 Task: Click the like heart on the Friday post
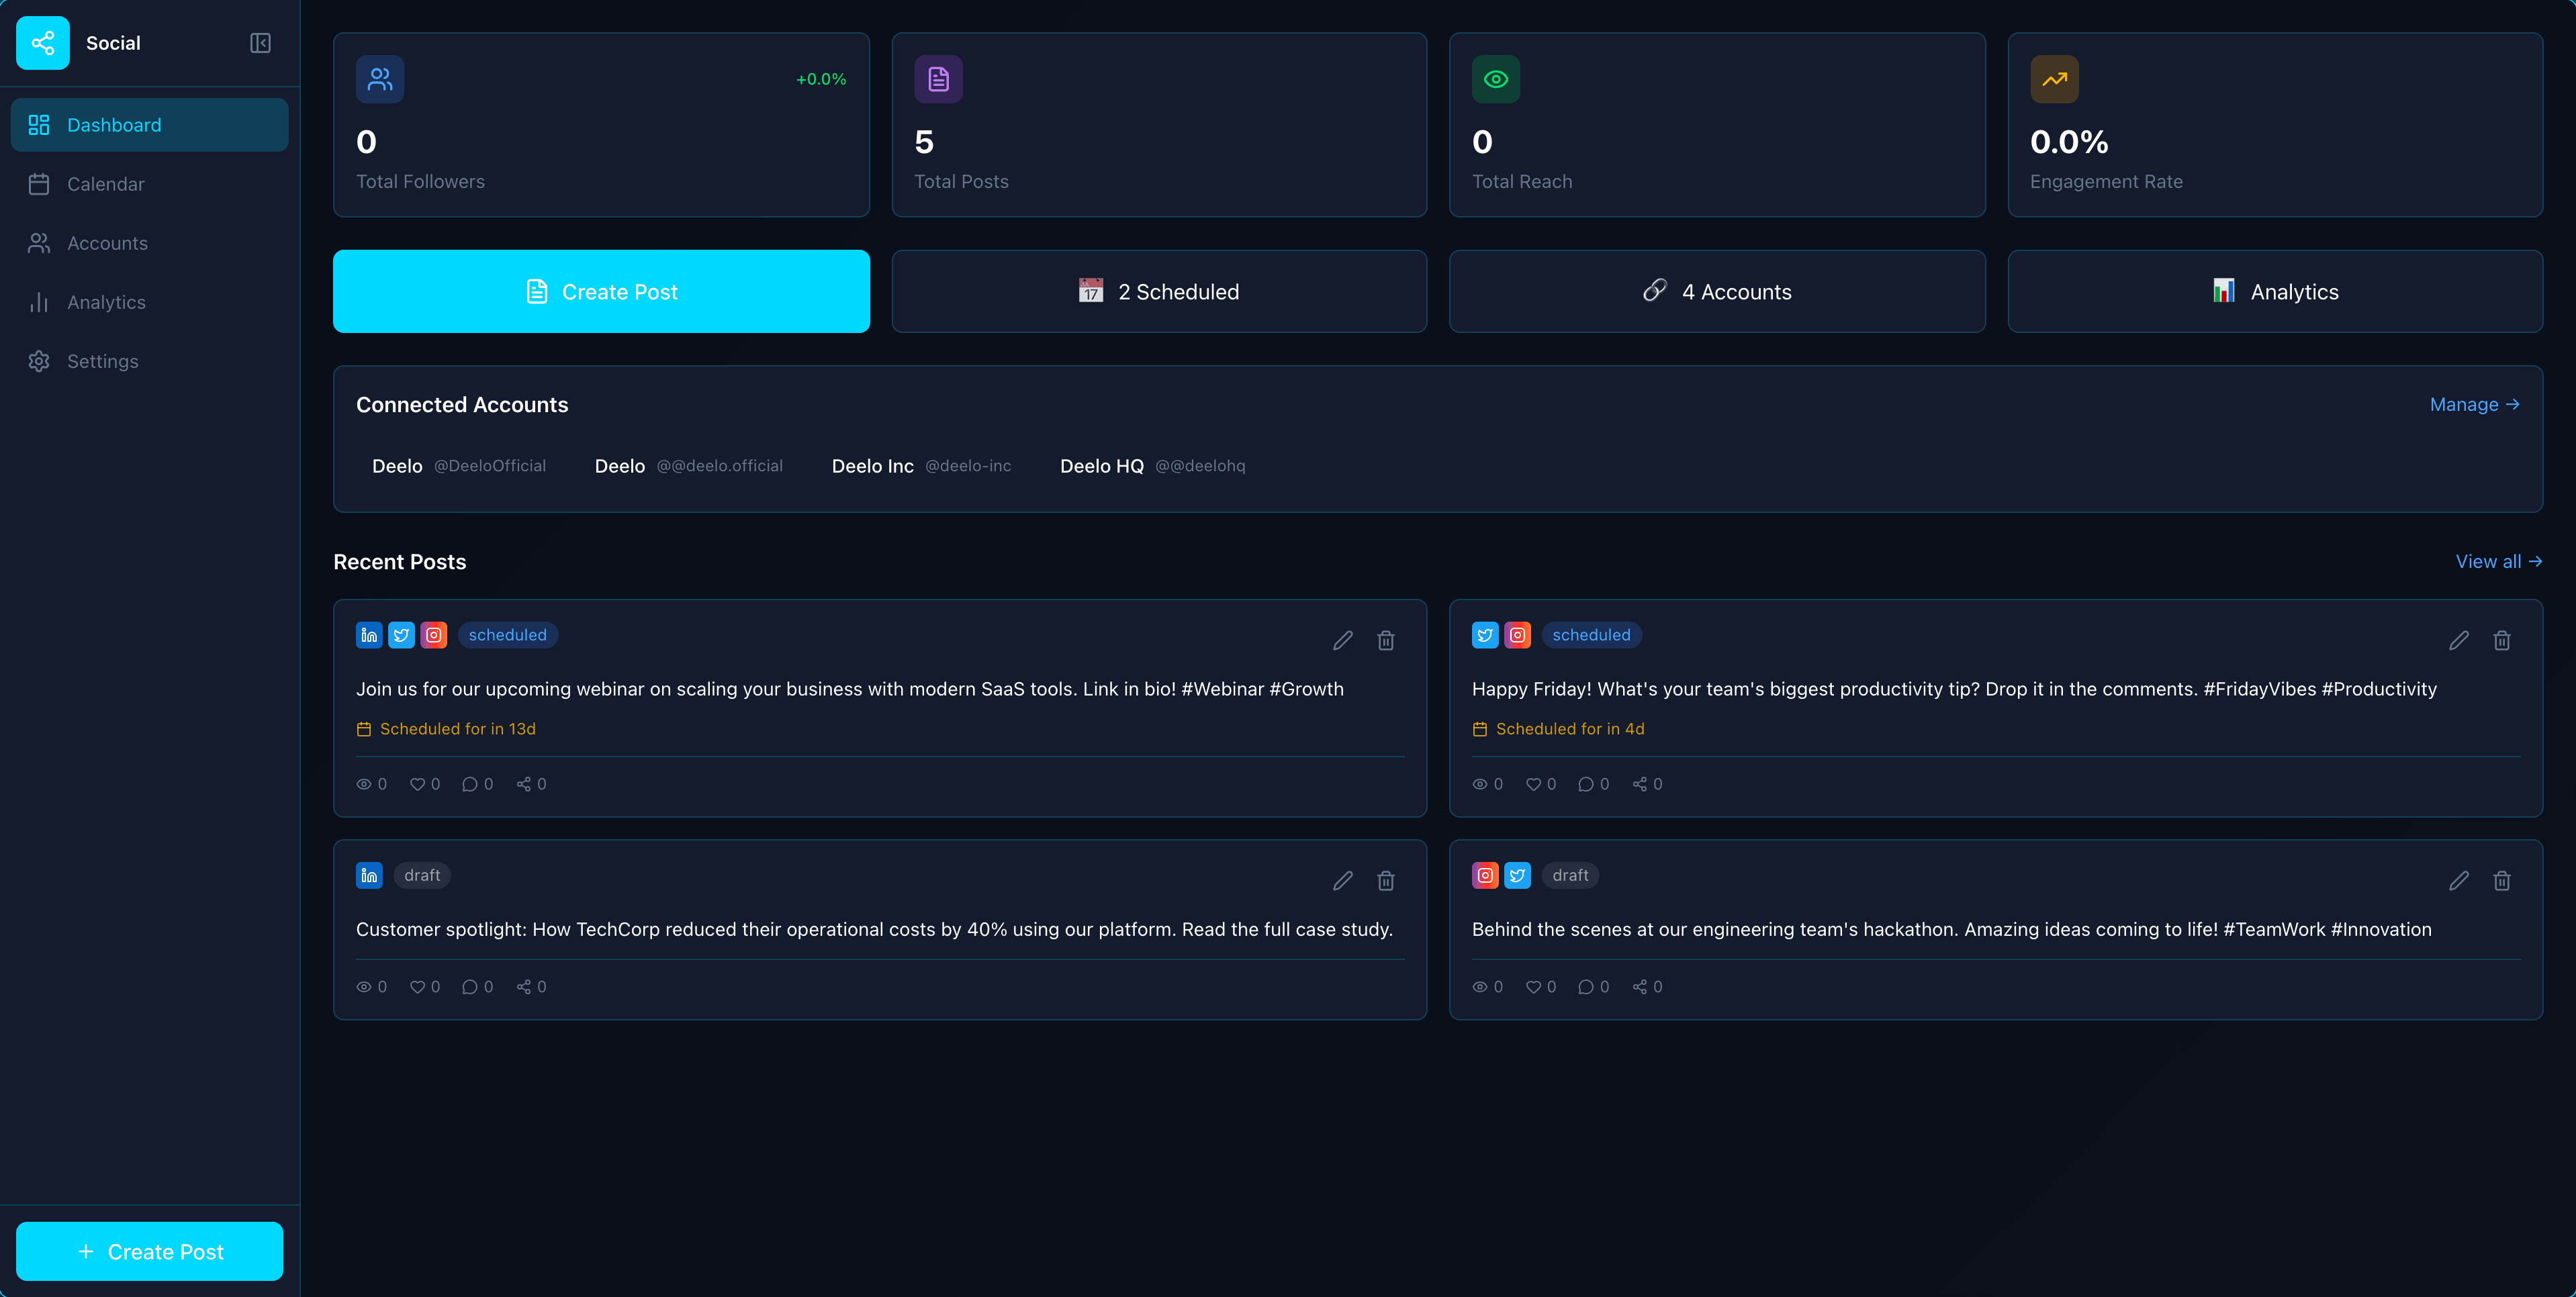pyautogui.click(x=1534, y=784)
